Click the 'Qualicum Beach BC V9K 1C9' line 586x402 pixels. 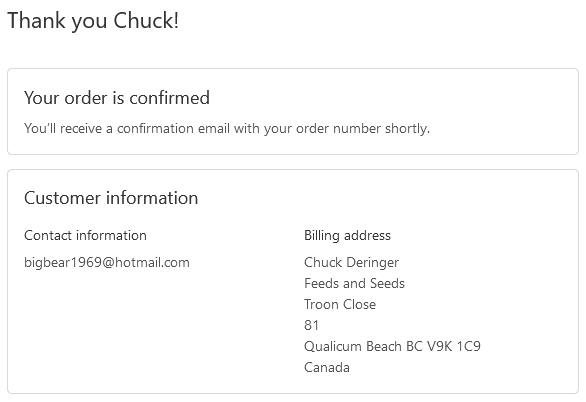pos(392,346)
